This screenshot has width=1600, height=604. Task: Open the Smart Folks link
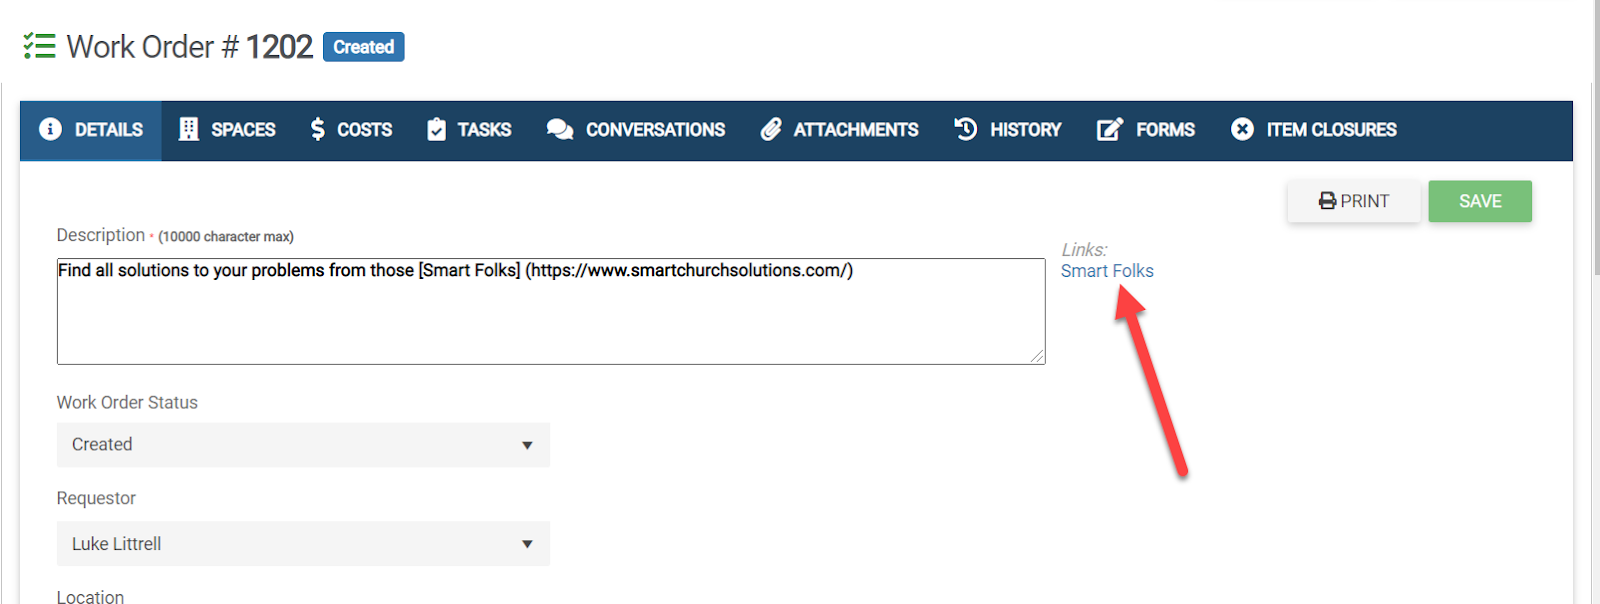1107,271
